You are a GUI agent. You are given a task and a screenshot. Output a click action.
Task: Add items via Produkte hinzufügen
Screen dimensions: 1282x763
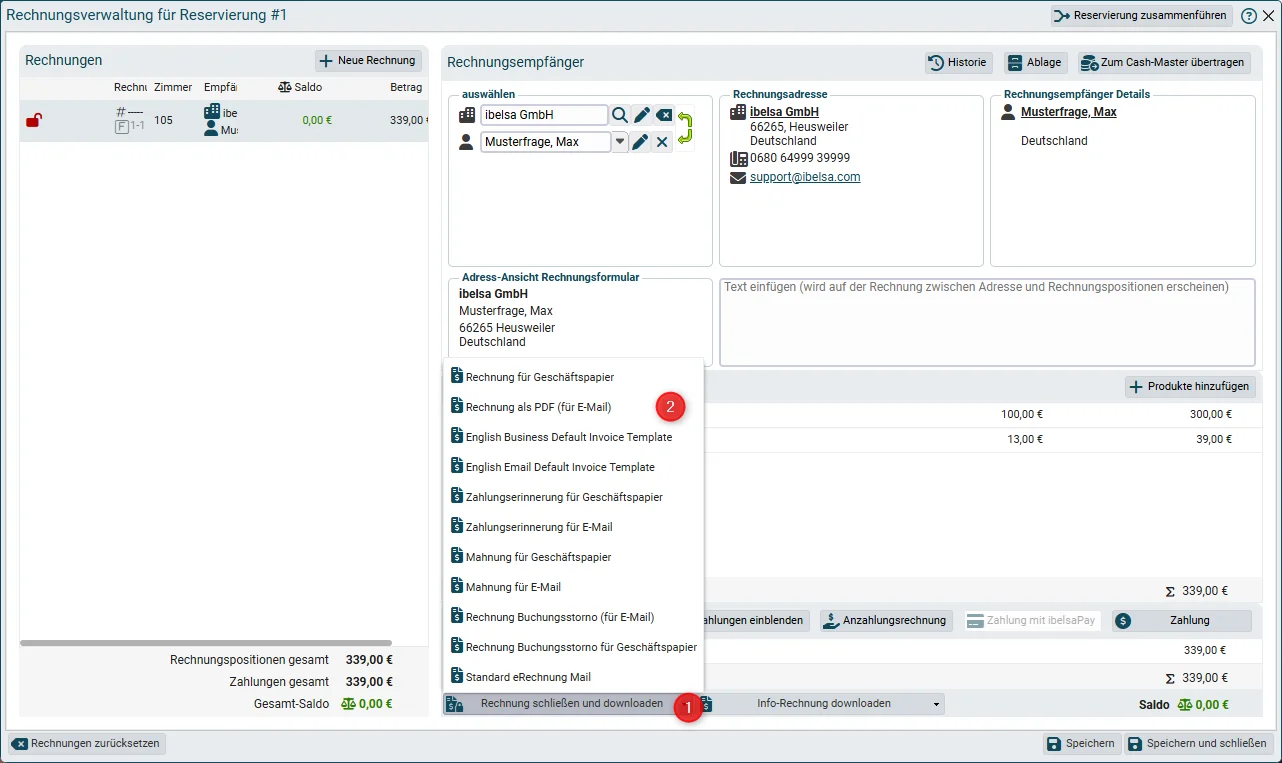(x=1190, y=387)
